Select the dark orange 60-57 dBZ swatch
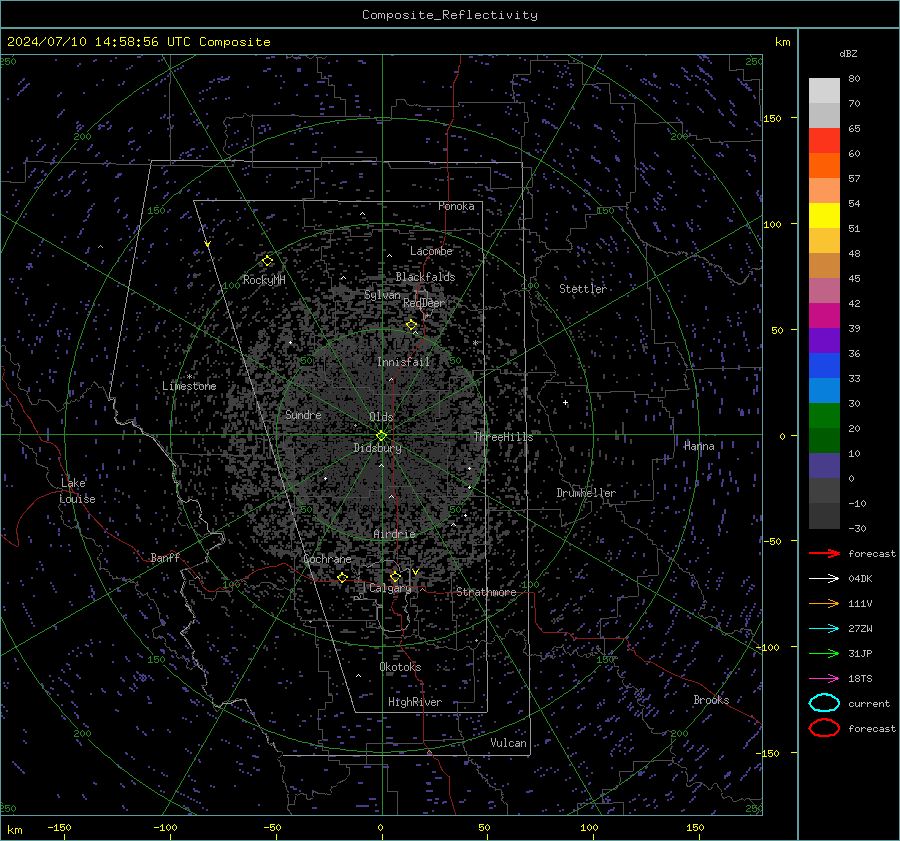Image resolution: width=900 pixels, height=841 pixels. (824, 166)
